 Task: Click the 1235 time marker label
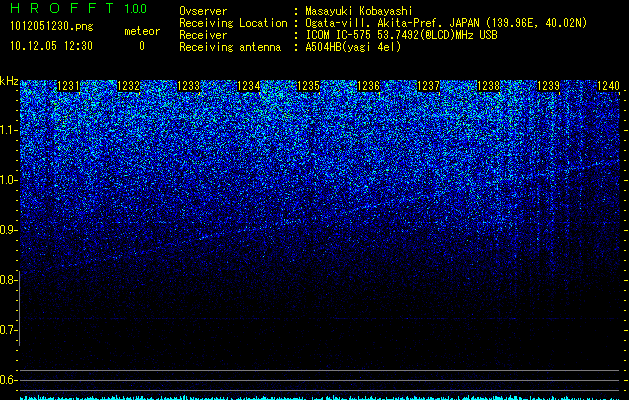[308, 86]
